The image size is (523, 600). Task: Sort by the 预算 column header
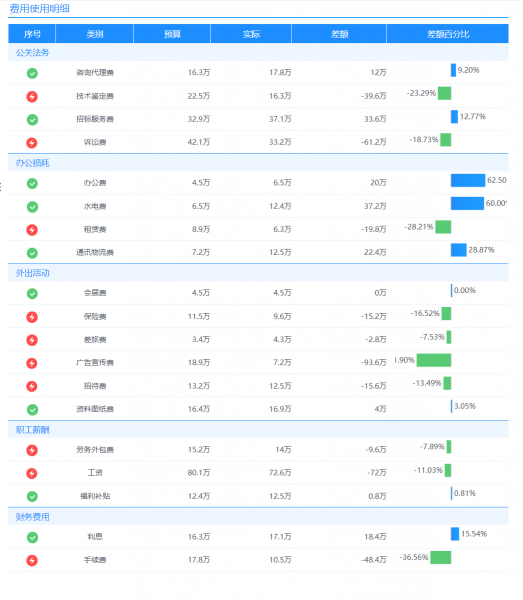pos(172,34)
